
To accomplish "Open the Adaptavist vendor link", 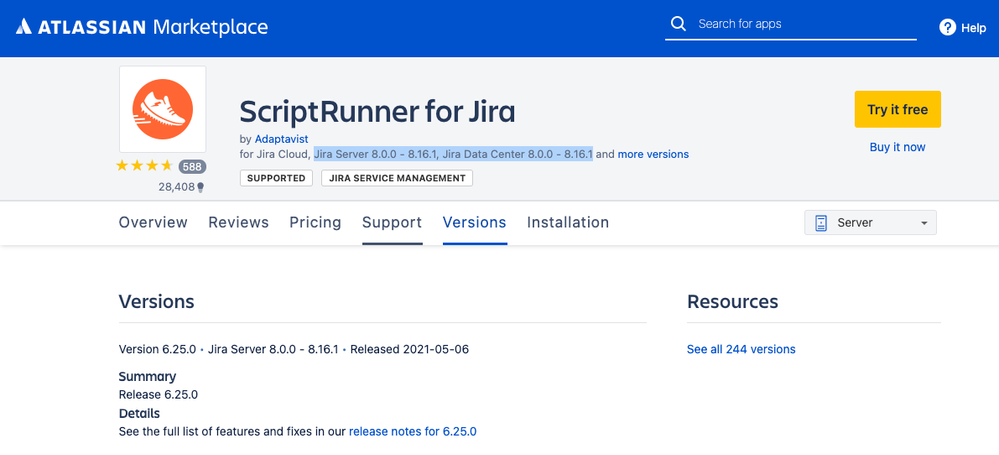I will tap(282, 138).
